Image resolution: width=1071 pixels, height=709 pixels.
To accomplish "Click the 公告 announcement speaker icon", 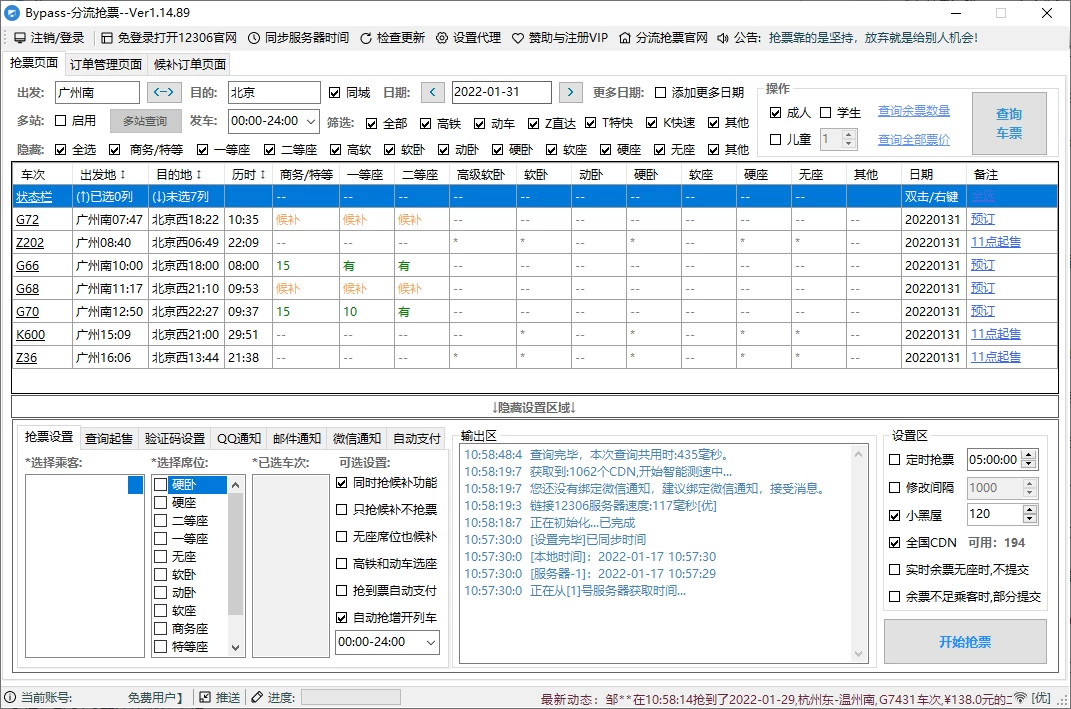I will 721,37.
